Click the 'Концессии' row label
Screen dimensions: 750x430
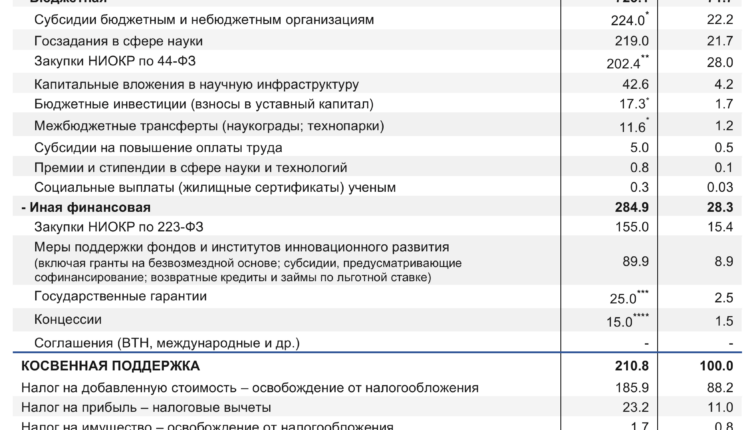click(67, 319)
